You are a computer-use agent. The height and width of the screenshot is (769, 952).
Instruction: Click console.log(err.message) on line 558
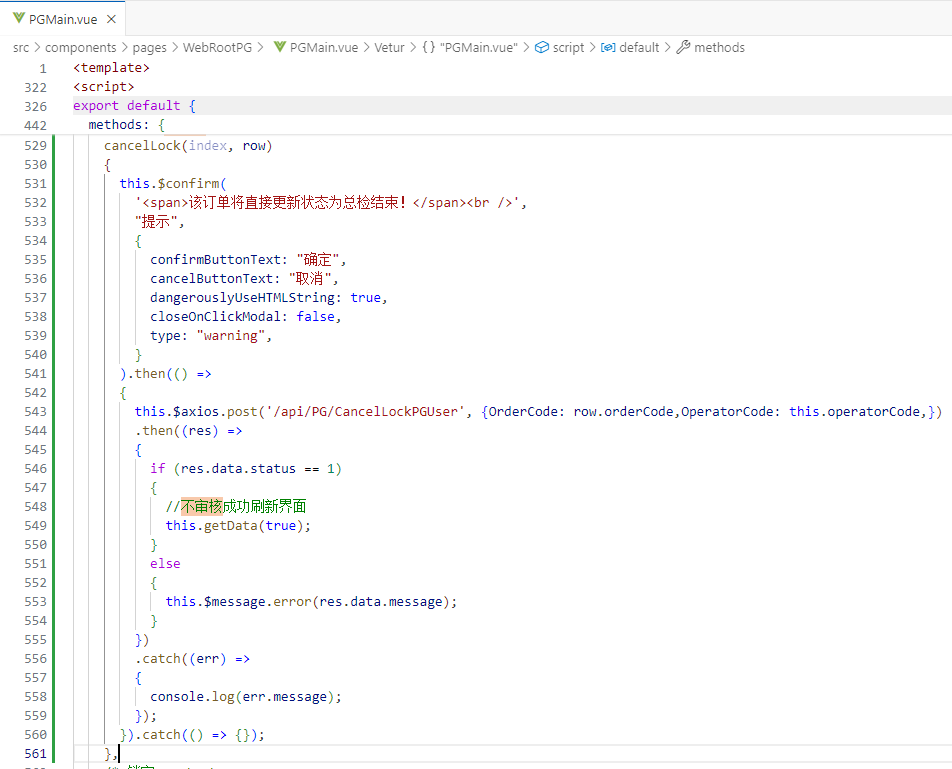coord(246,697)
